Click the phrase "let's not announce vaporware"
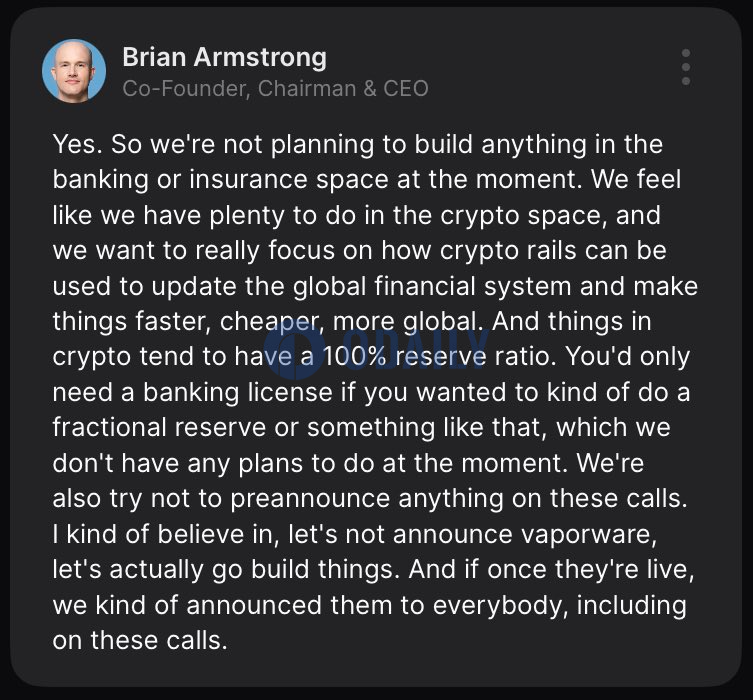 pyautogui.click(x=472, y=534)
